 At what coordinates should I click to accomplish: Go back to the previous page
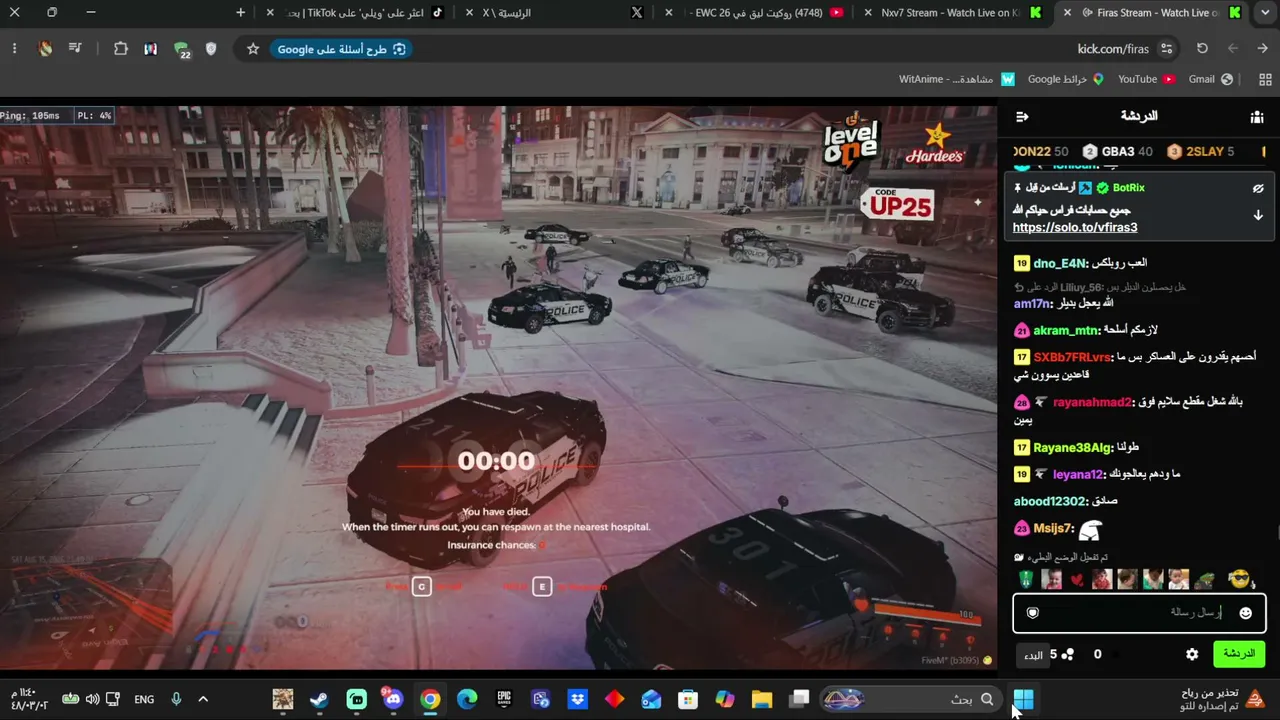click(1264, 49)
